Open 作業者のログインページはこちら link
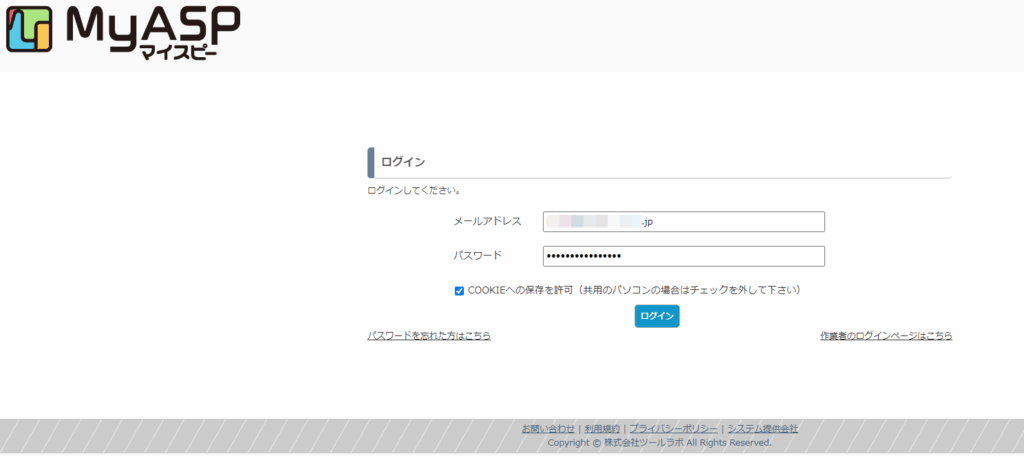Viewport: 1024px width, 456px height. [x=885, y=336]
